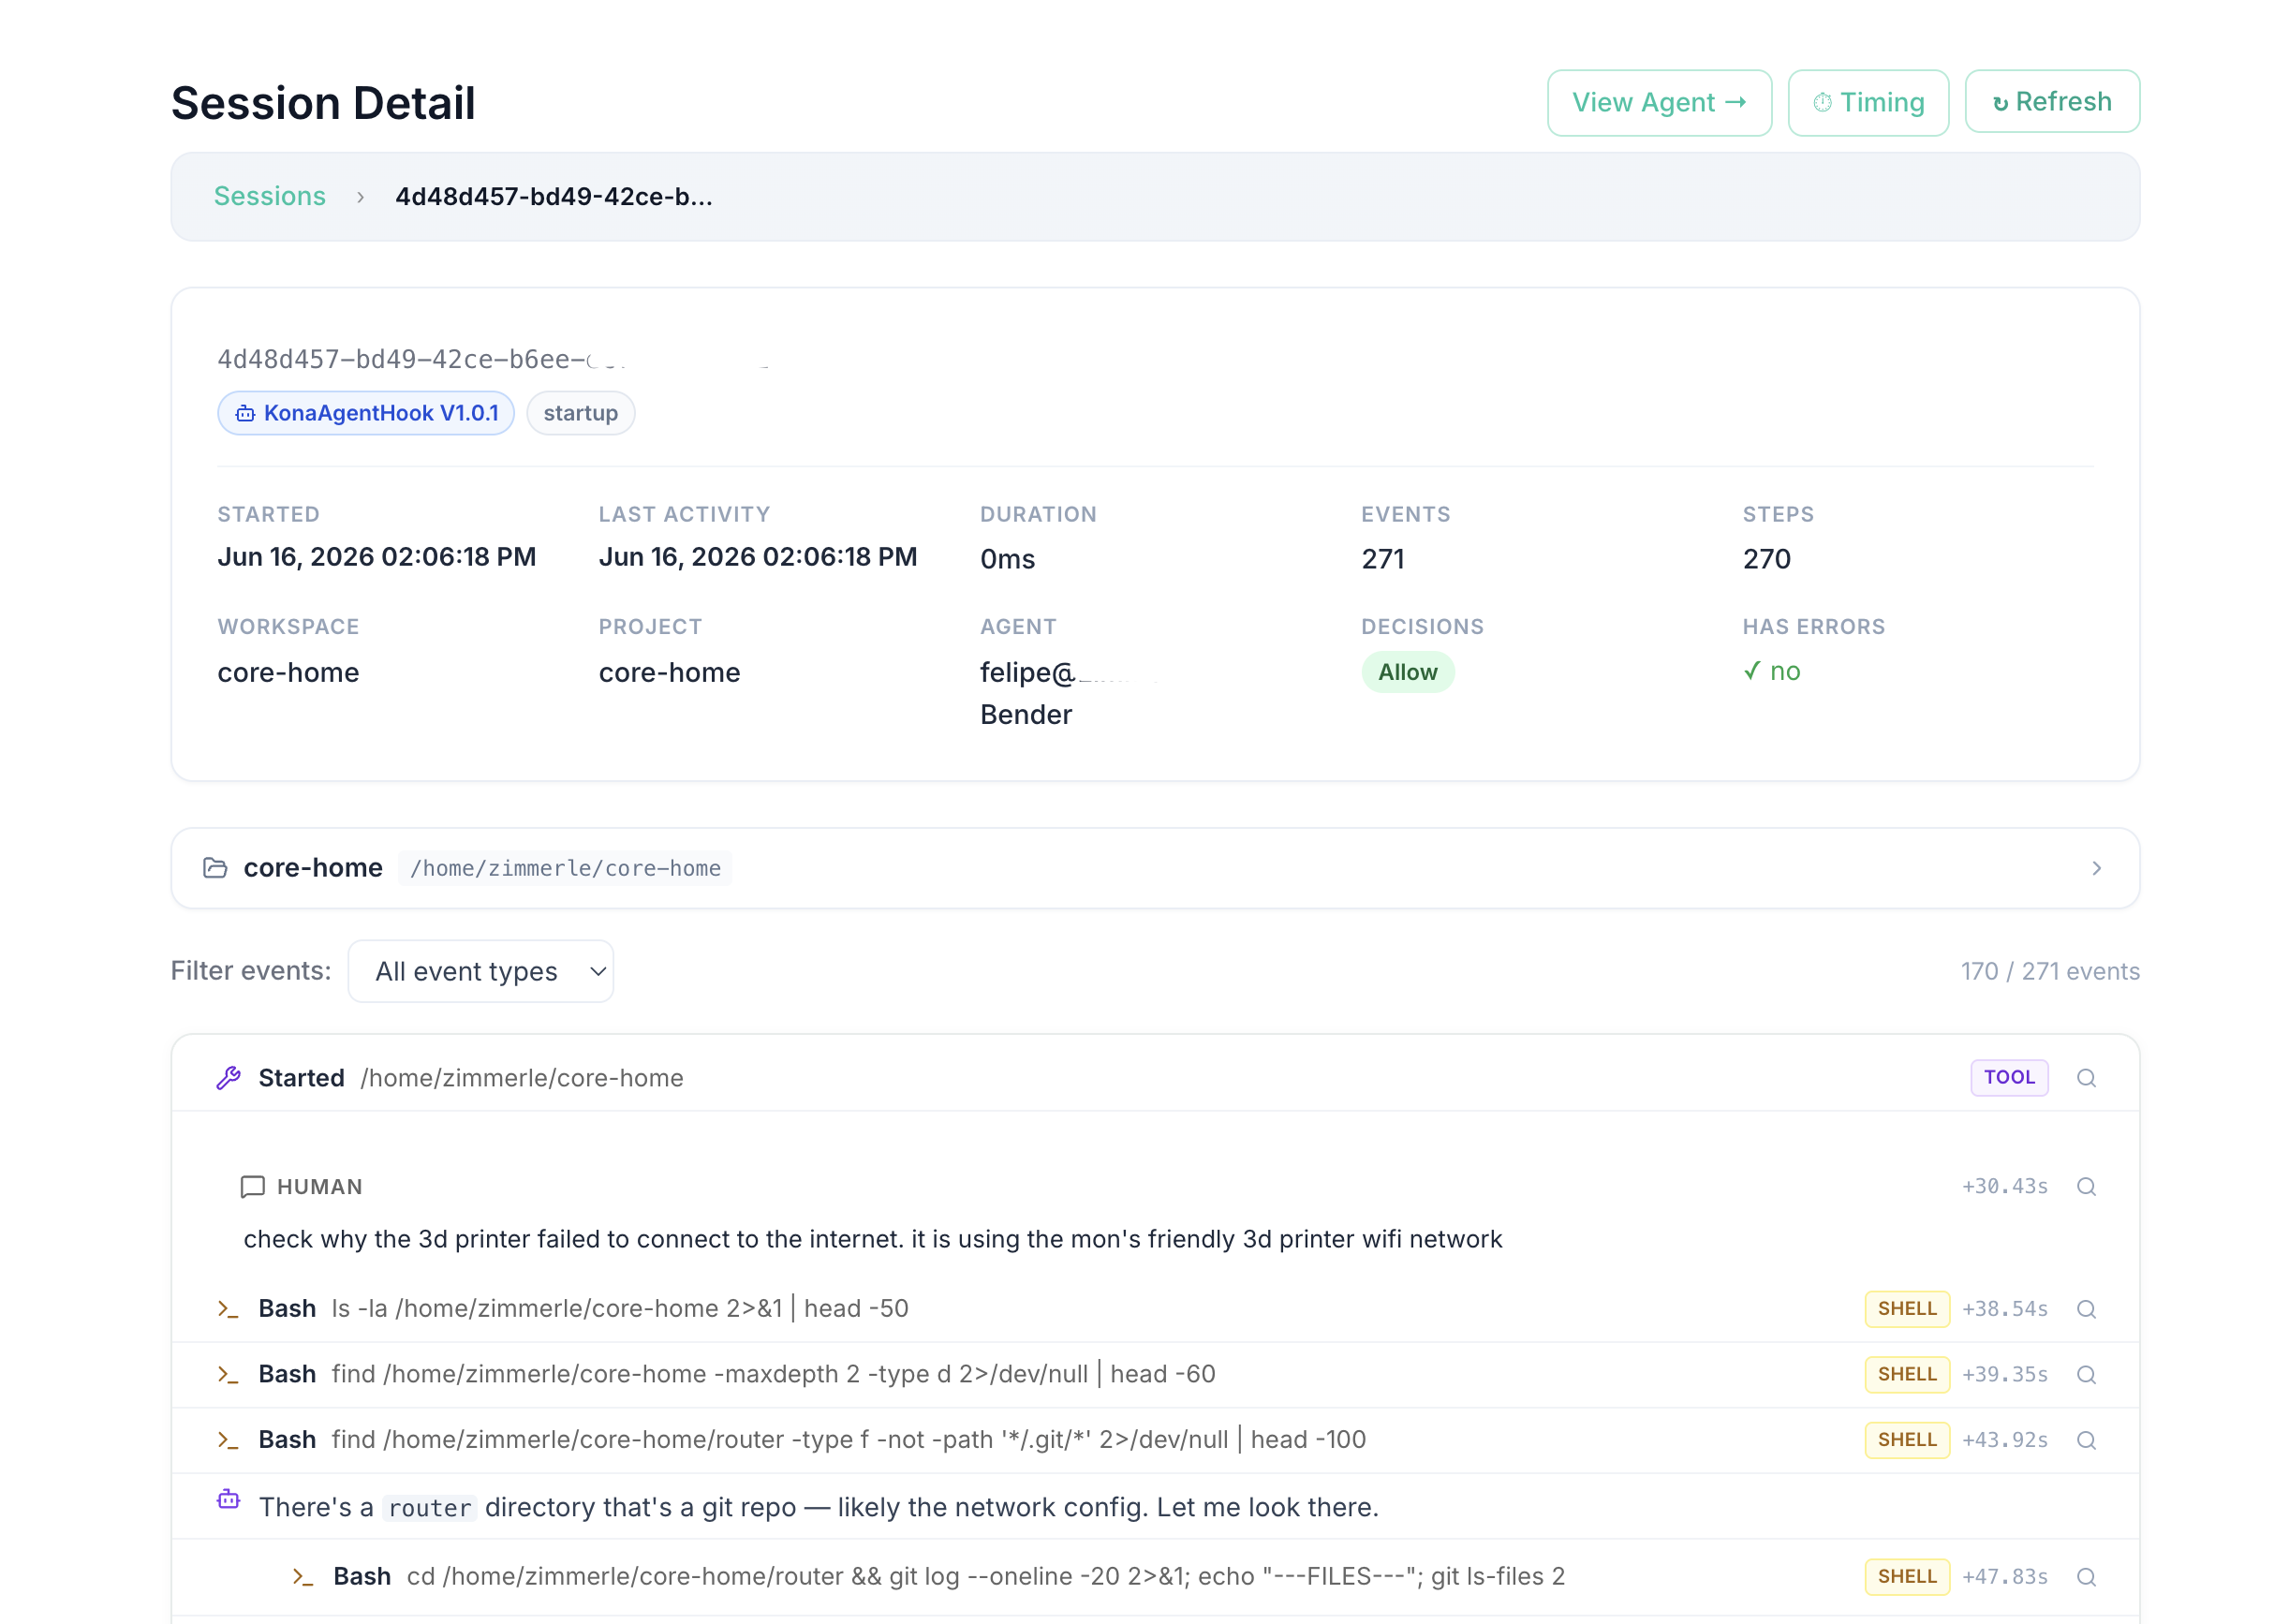This screenshot has height=1624, width=2274.
Task: Inspect the find router Bash event at +43.92s
Action: tap(2085, 1440)
